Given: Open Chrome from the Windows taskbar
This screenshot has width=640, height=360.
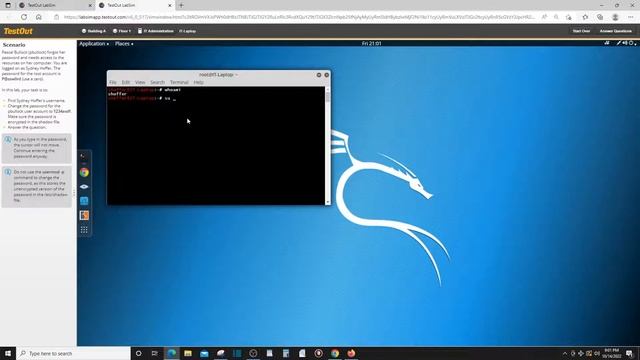Looking at the screenshot, I should [x=335, y=353].
